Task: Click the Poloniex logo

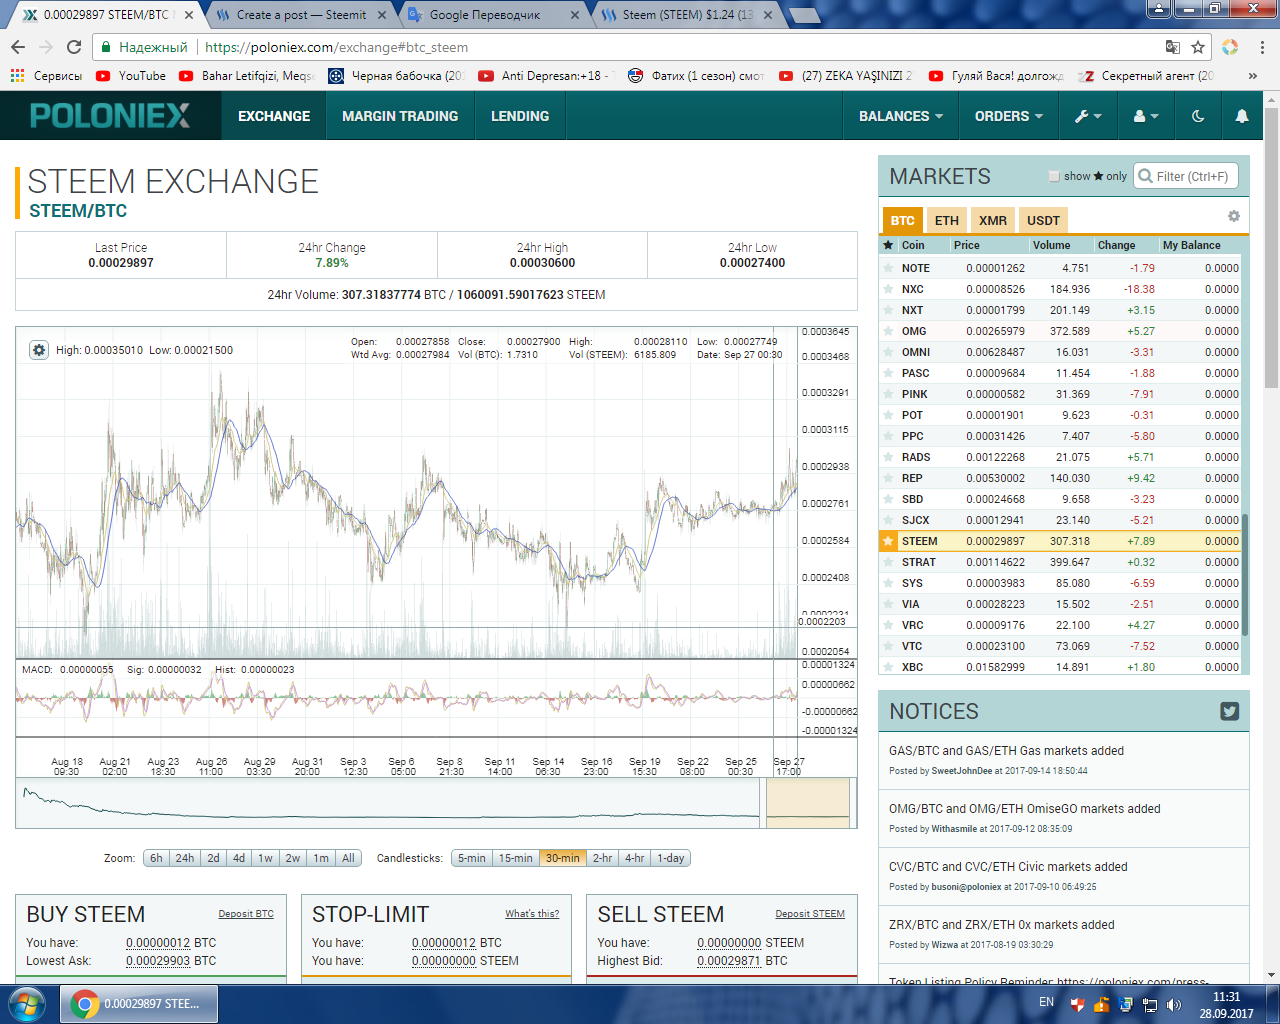Action: 110,116
